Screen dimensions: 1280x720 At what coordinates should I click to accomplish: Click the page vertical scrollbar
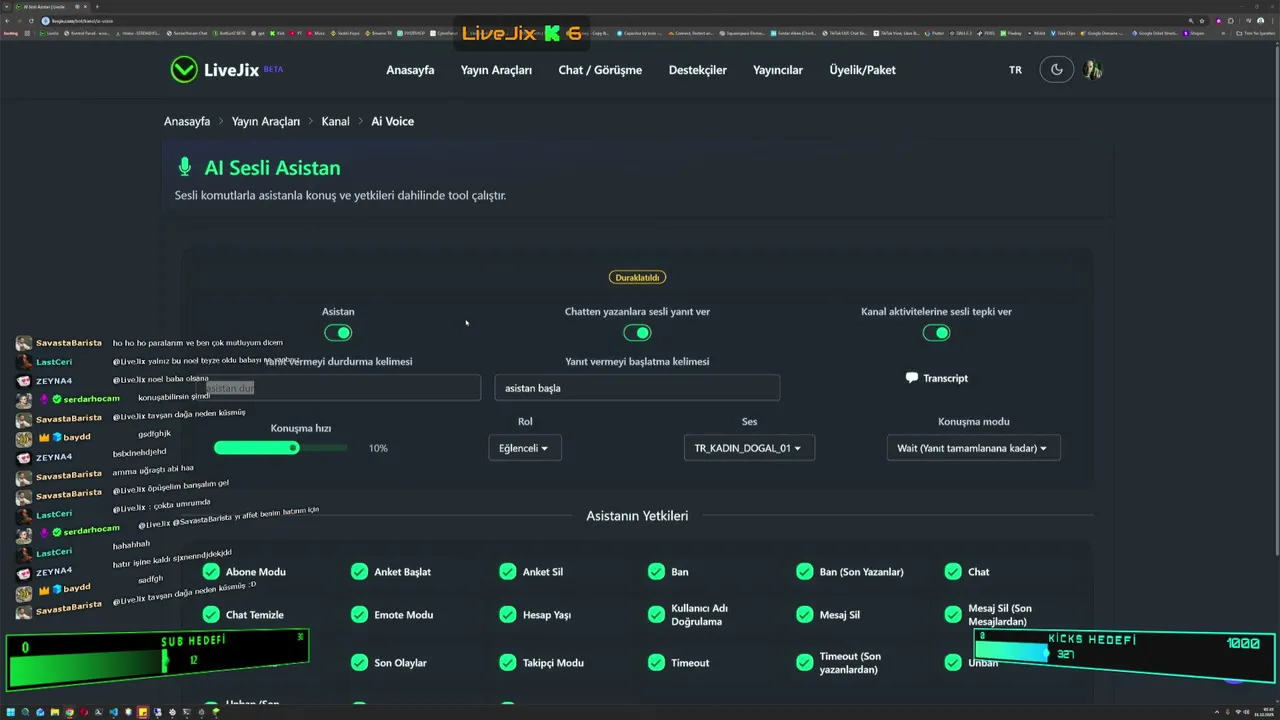coord(1275,300)
